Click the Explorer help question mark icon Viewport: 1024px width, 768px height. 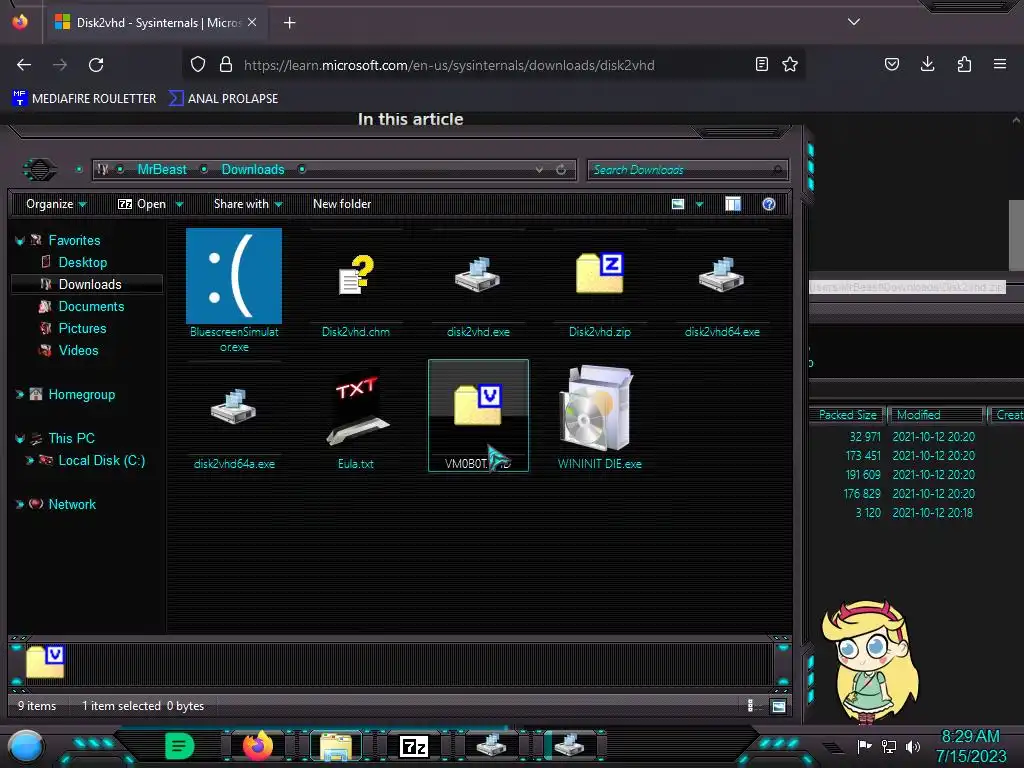(x=769, y=204)
